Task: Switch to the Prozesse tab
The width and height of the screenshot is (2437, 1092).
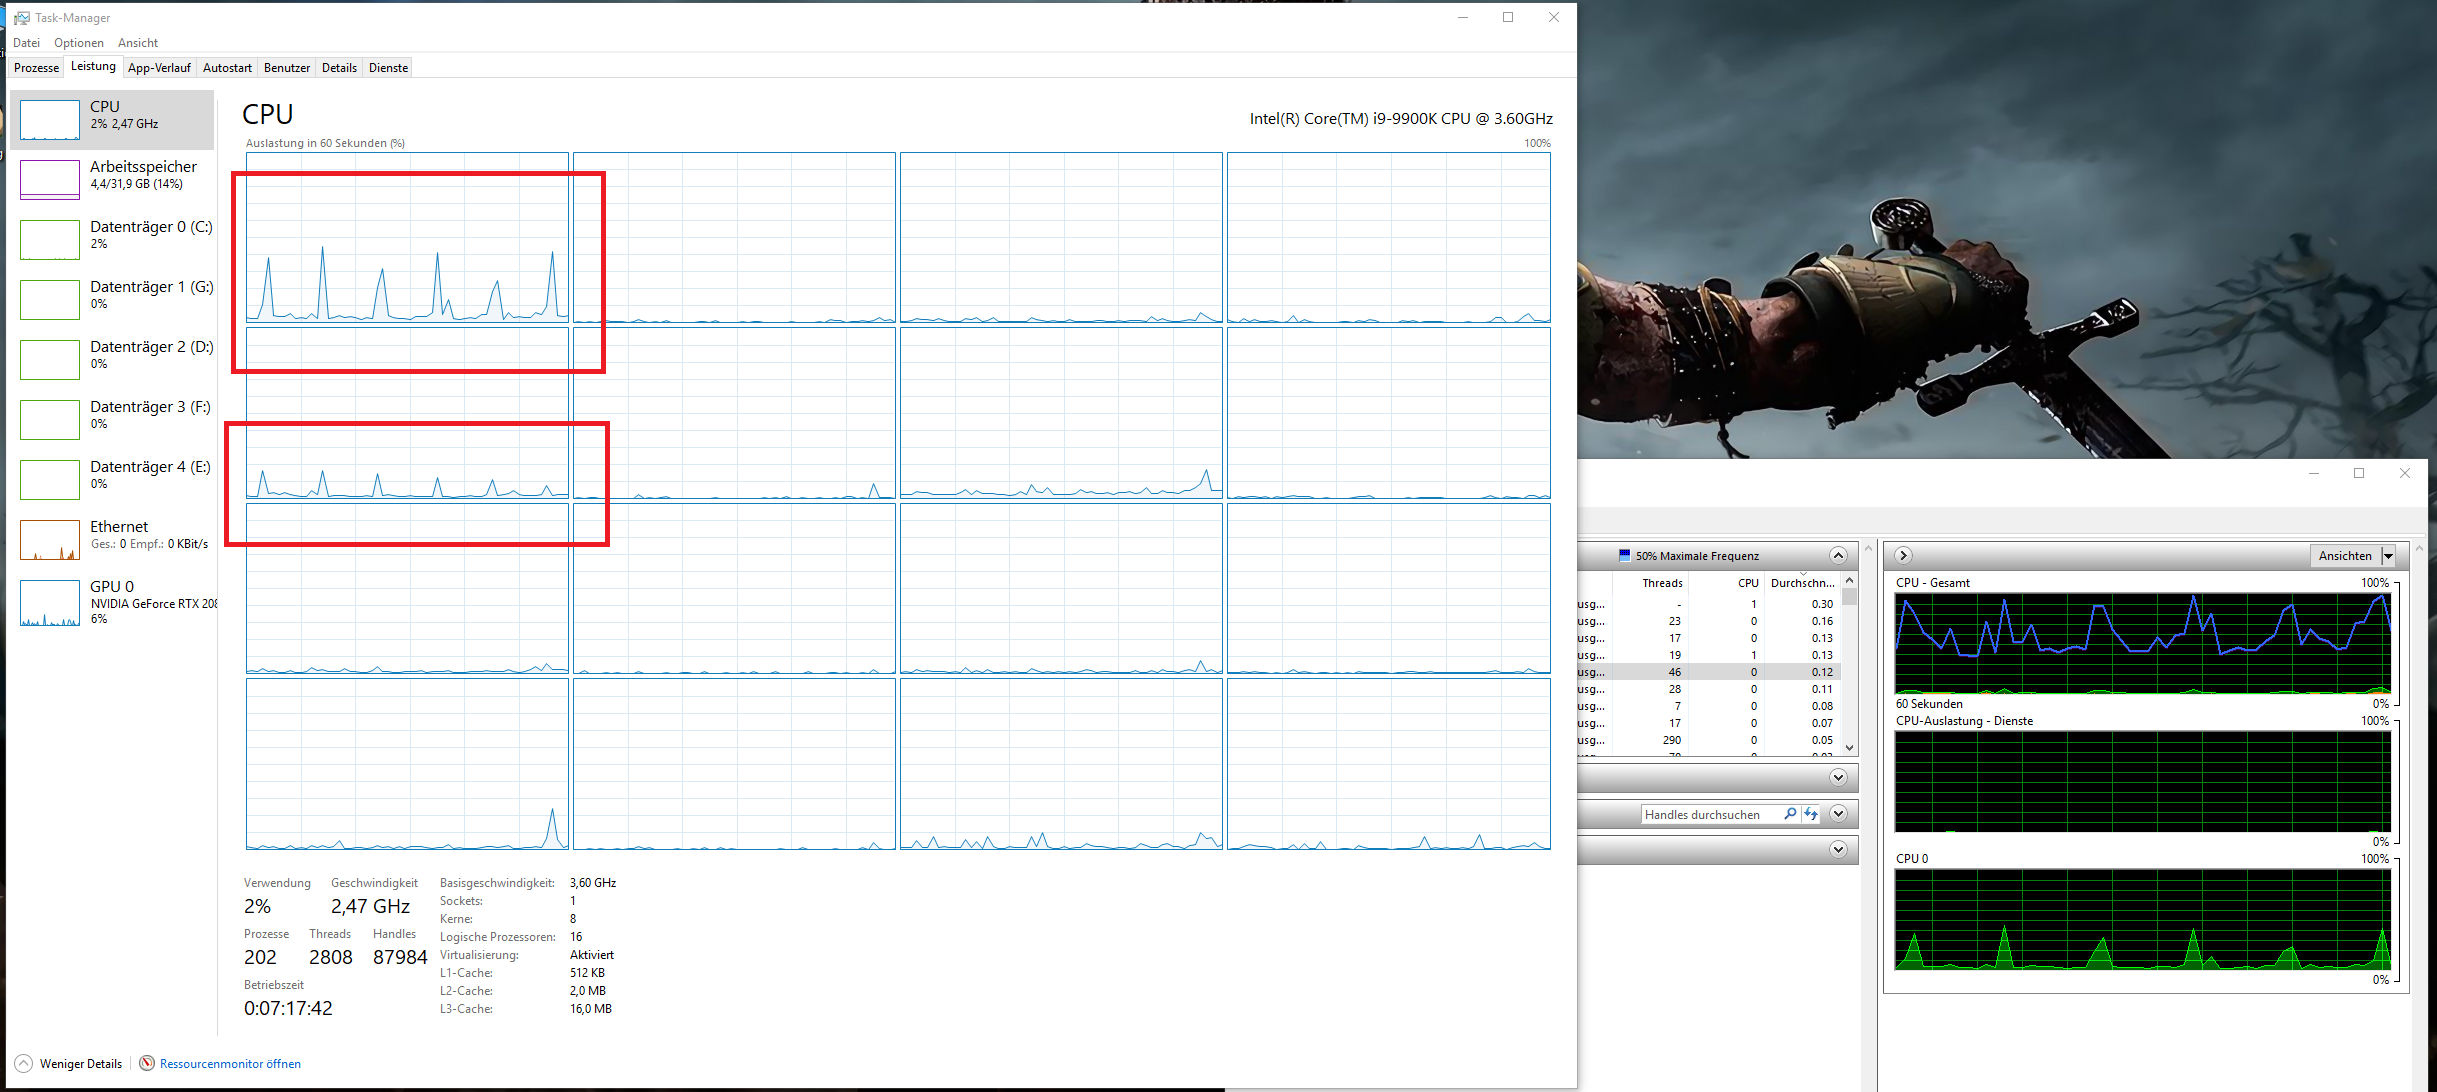Action: [36, 68]
